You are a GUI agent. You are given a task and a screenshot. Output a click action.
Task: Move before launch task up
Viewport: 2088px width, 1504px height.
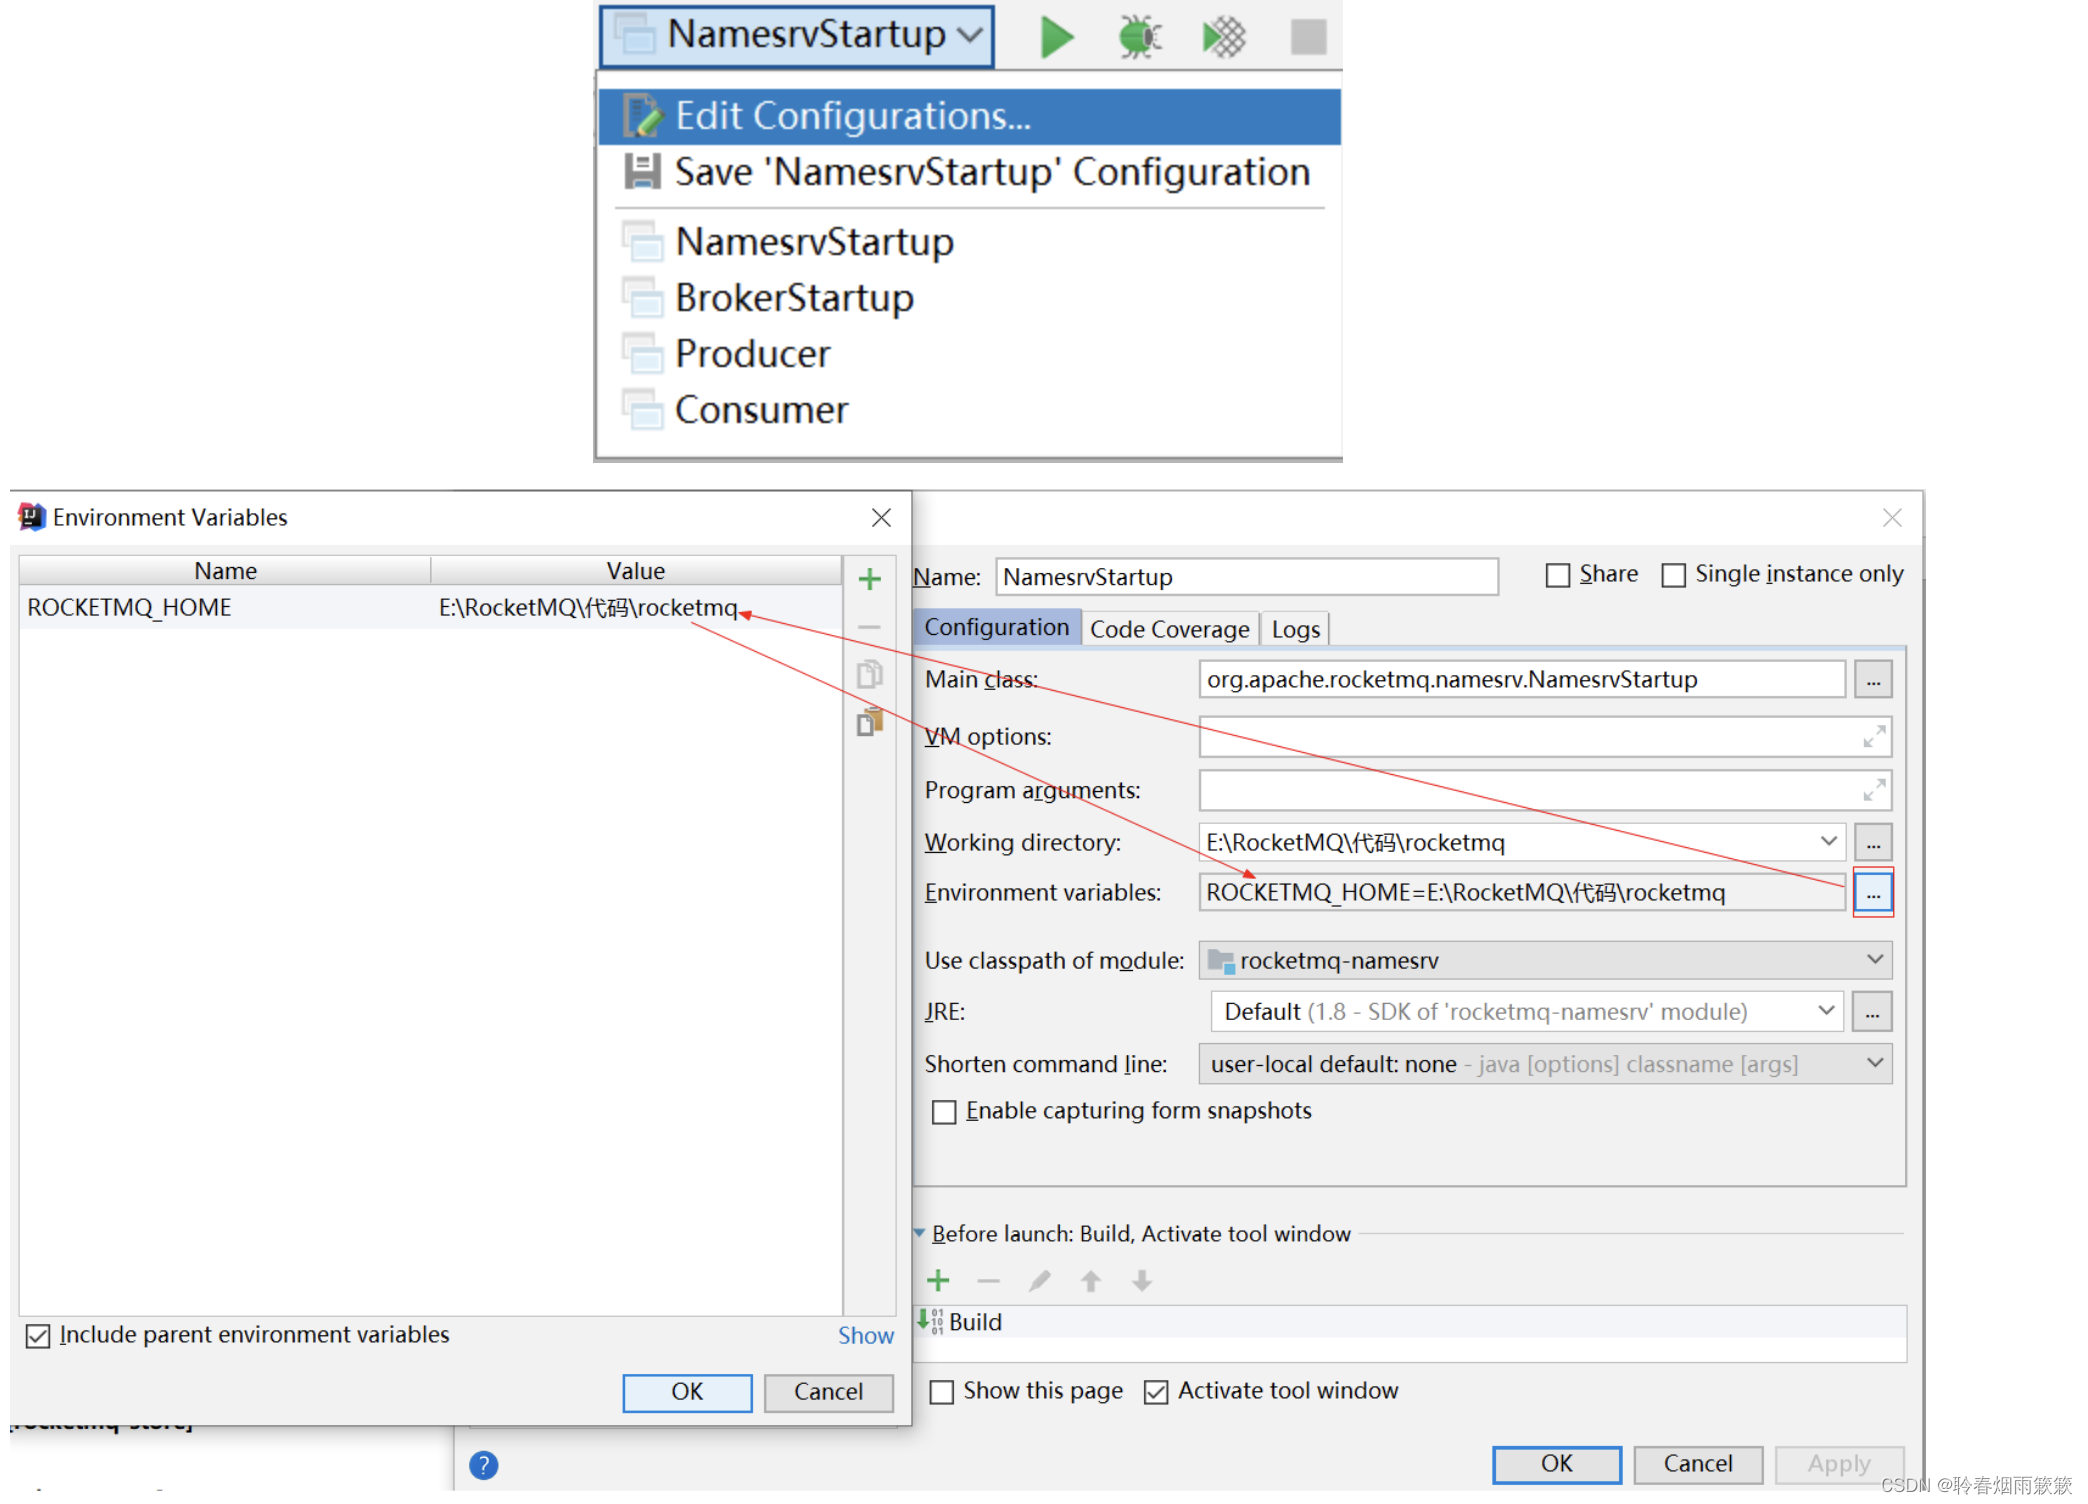click(x=1091, y=1281)
